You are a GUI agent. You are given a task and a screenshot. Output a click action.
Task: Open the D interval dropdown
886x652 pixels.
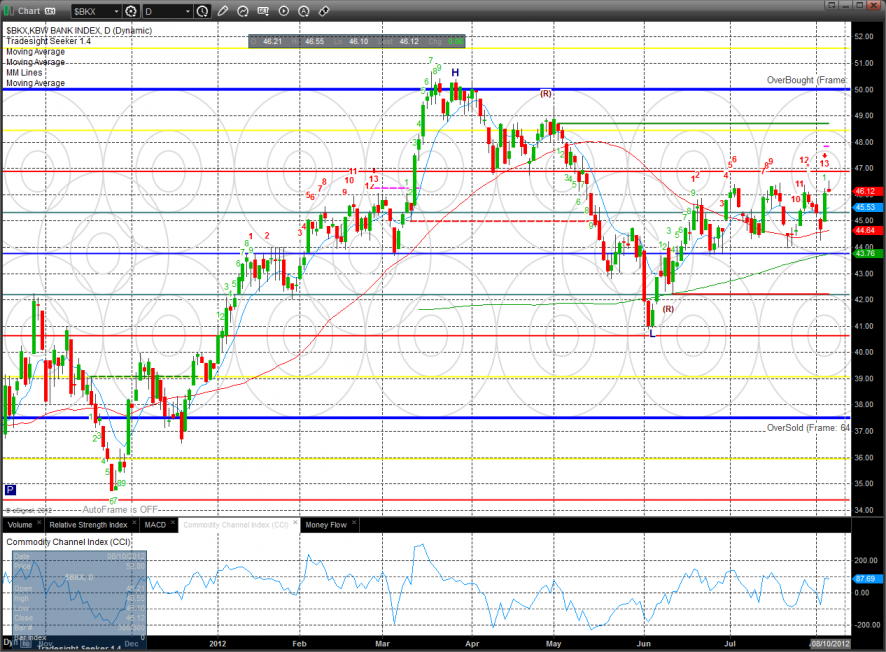(x=166, y=11)
